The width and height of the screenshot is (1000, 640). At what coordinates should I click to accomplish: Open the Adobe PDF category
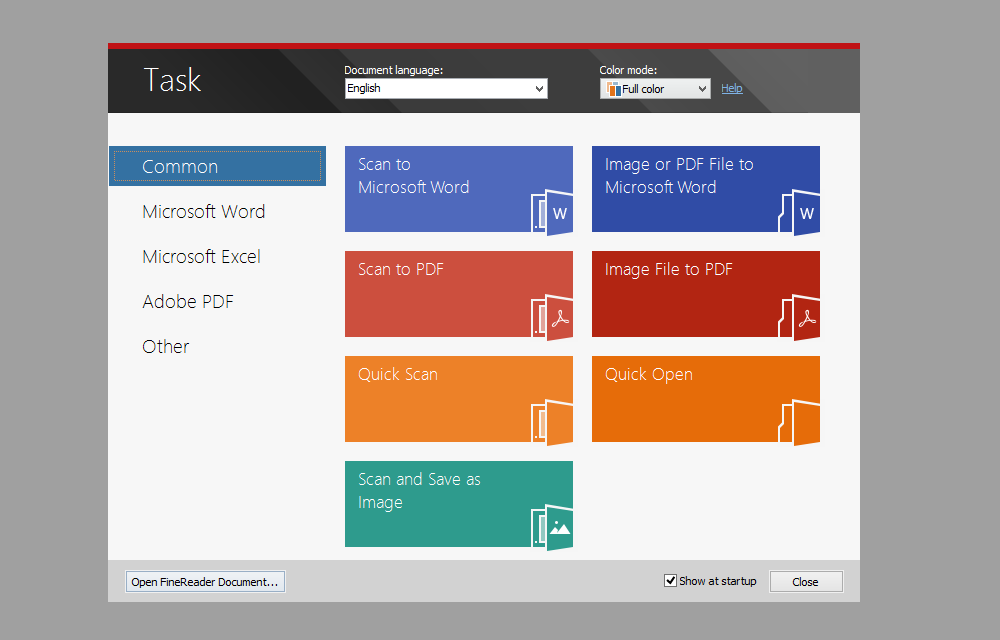[x=188, y=302]
